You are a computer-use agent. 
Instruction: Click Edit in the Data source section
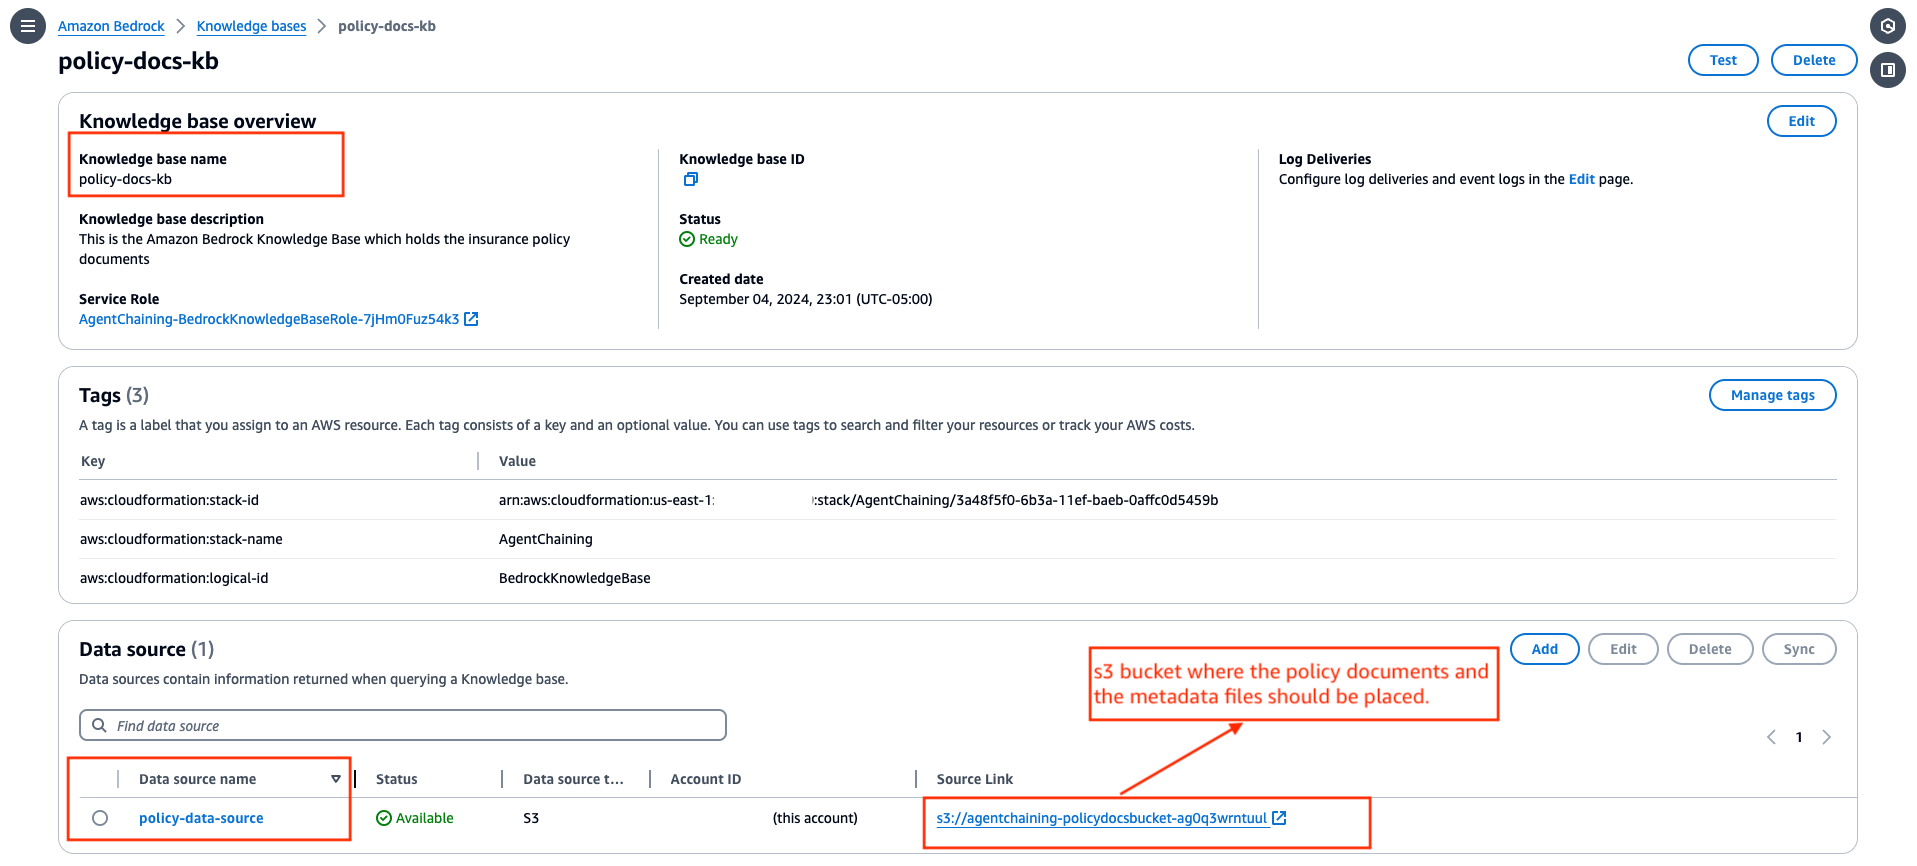1623,649
